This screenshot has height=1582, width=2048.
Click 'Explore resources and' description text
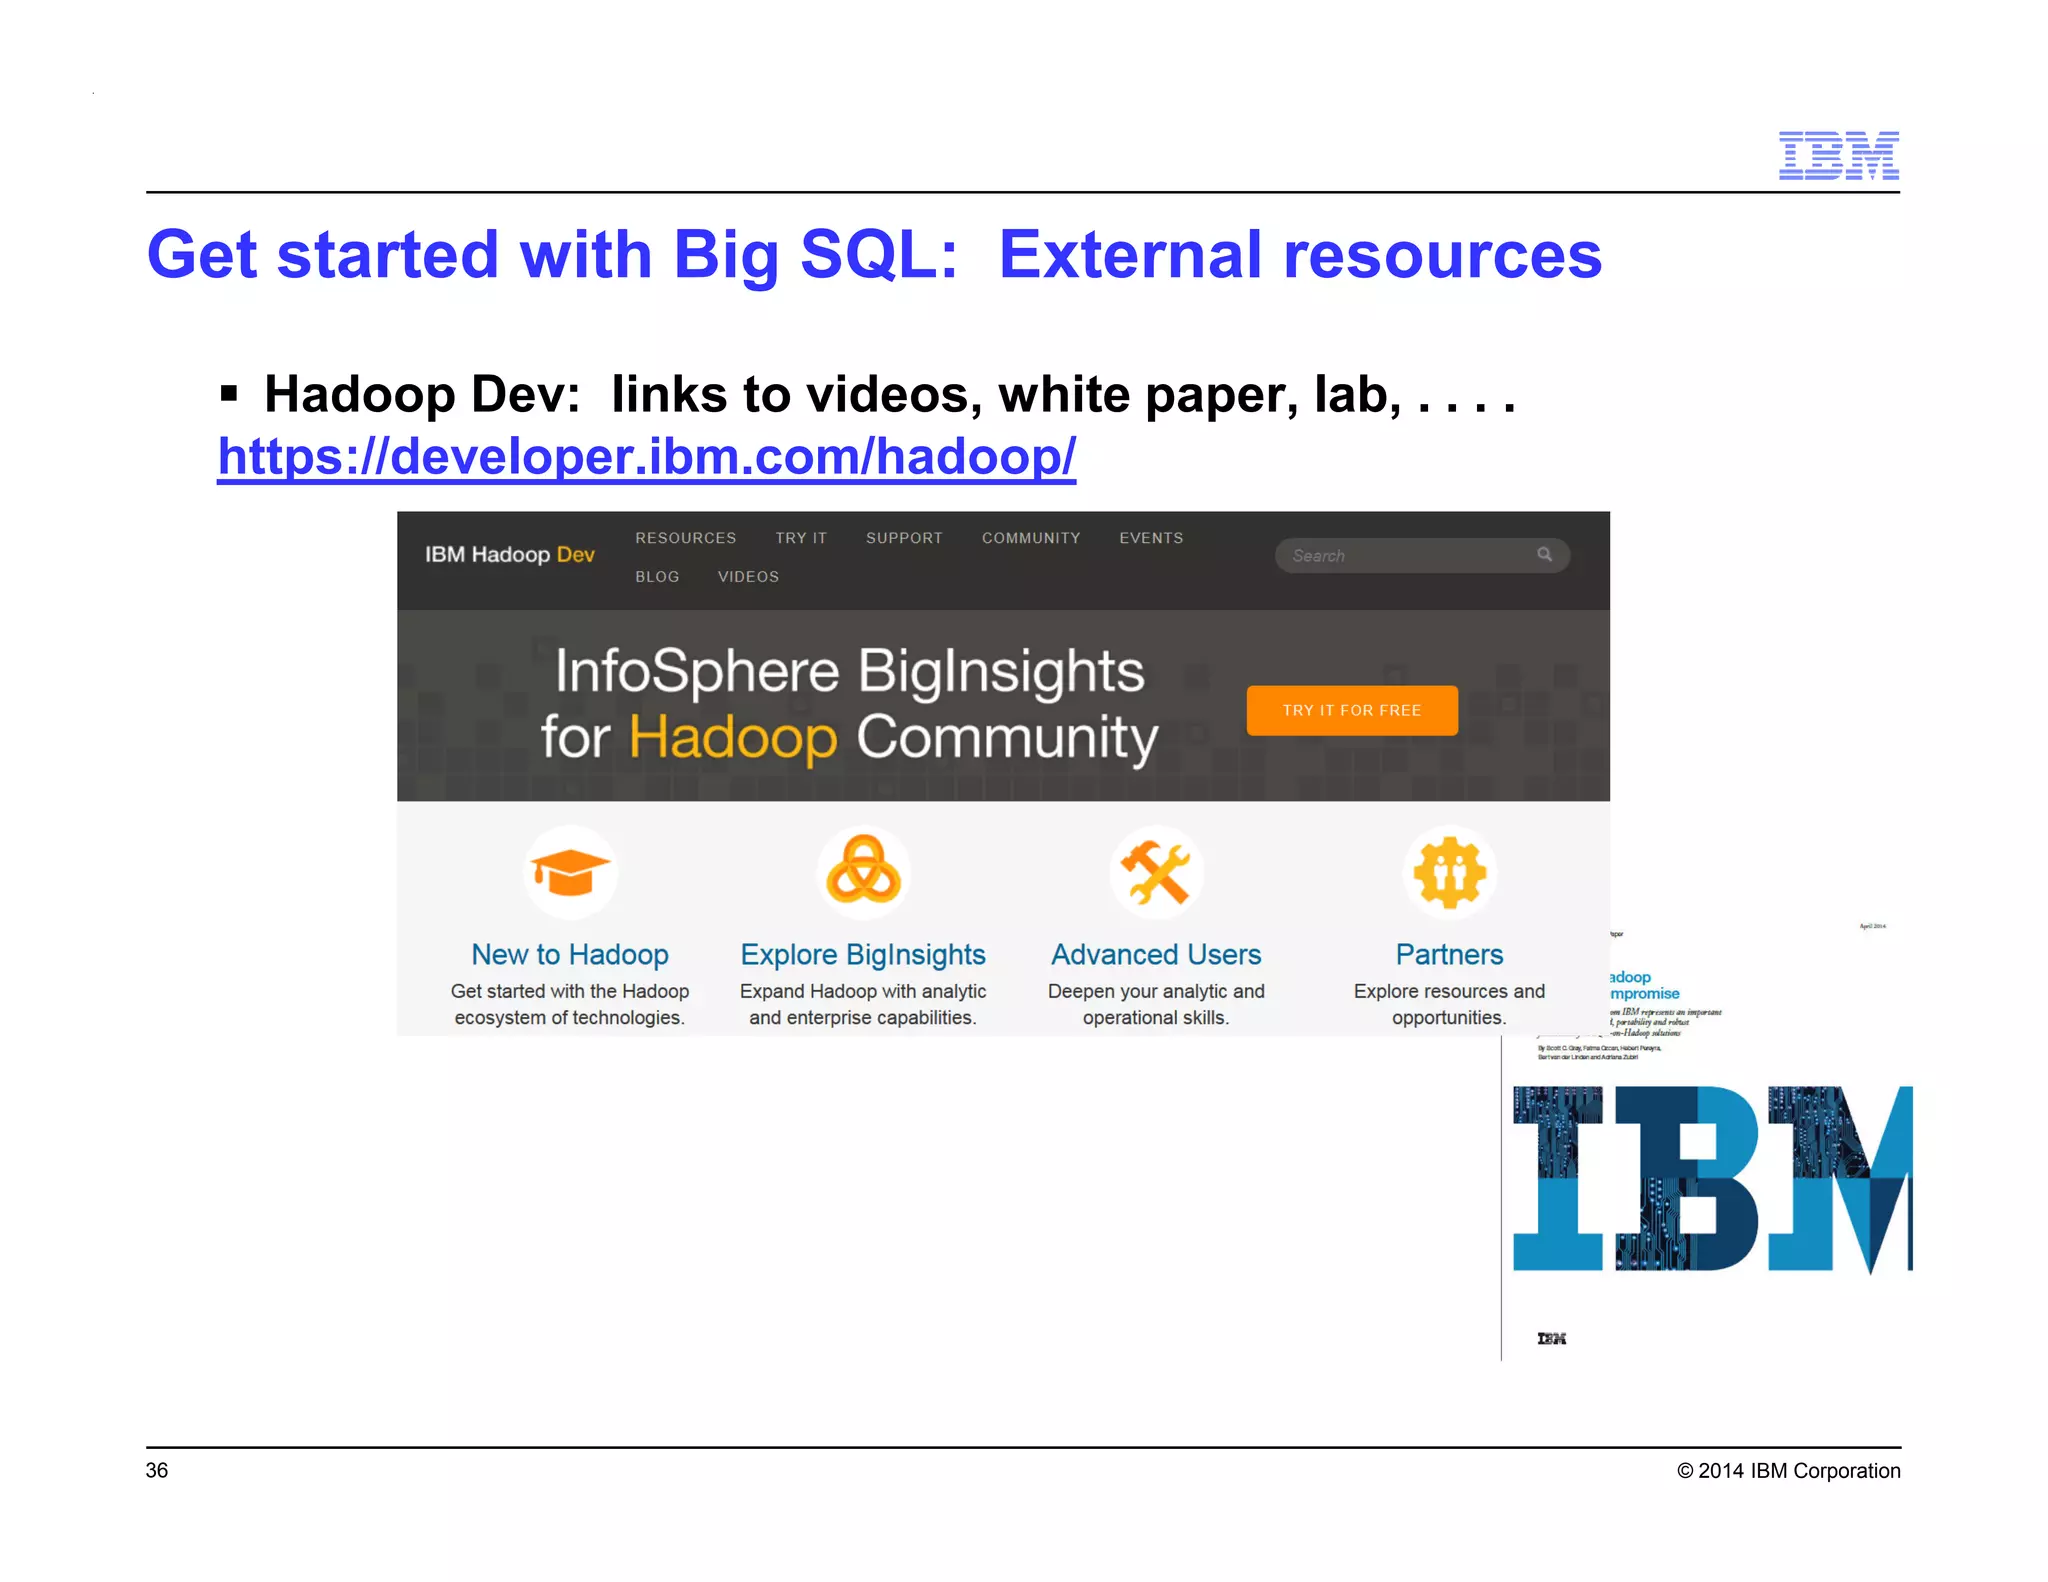coord(1449,991)
